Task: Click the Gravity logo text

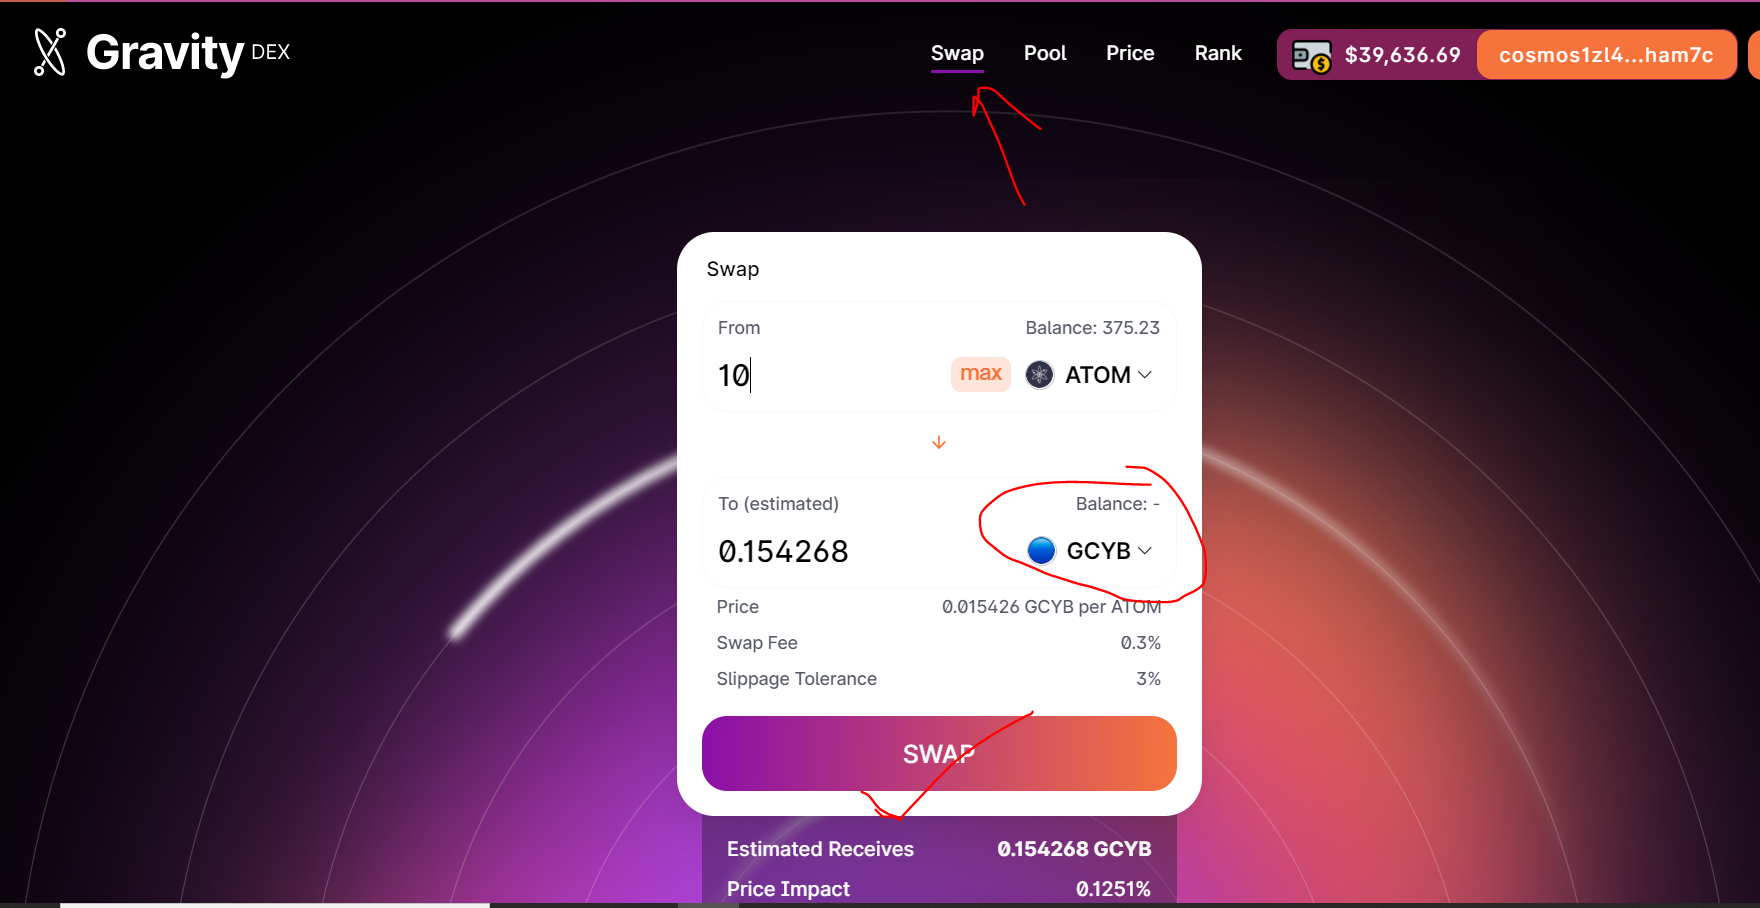Action: coord(165,53)
